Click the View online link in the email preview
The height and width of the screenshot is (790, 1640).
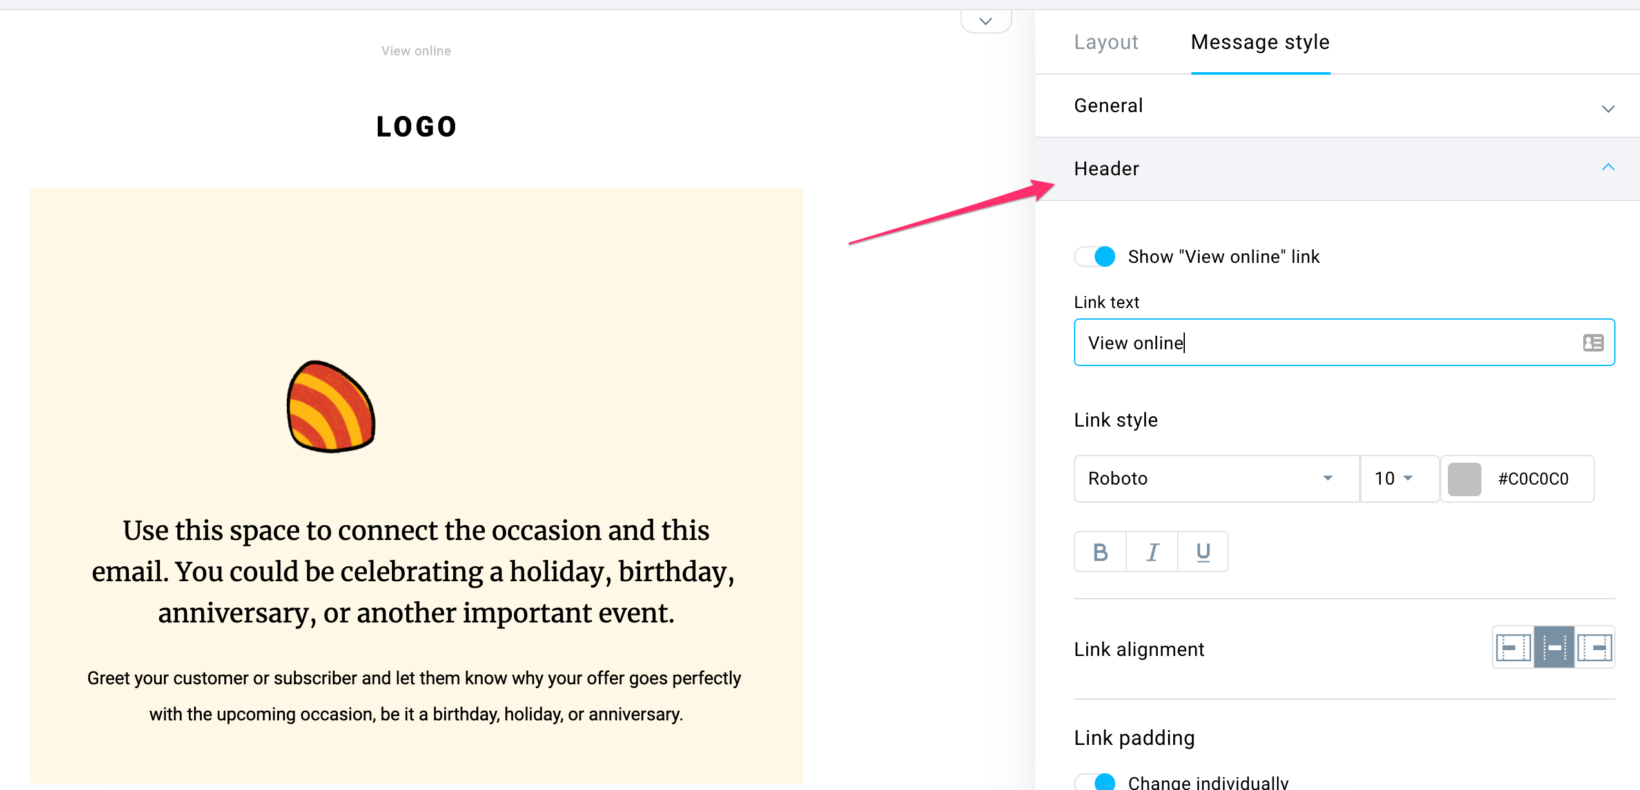point(416,50)
